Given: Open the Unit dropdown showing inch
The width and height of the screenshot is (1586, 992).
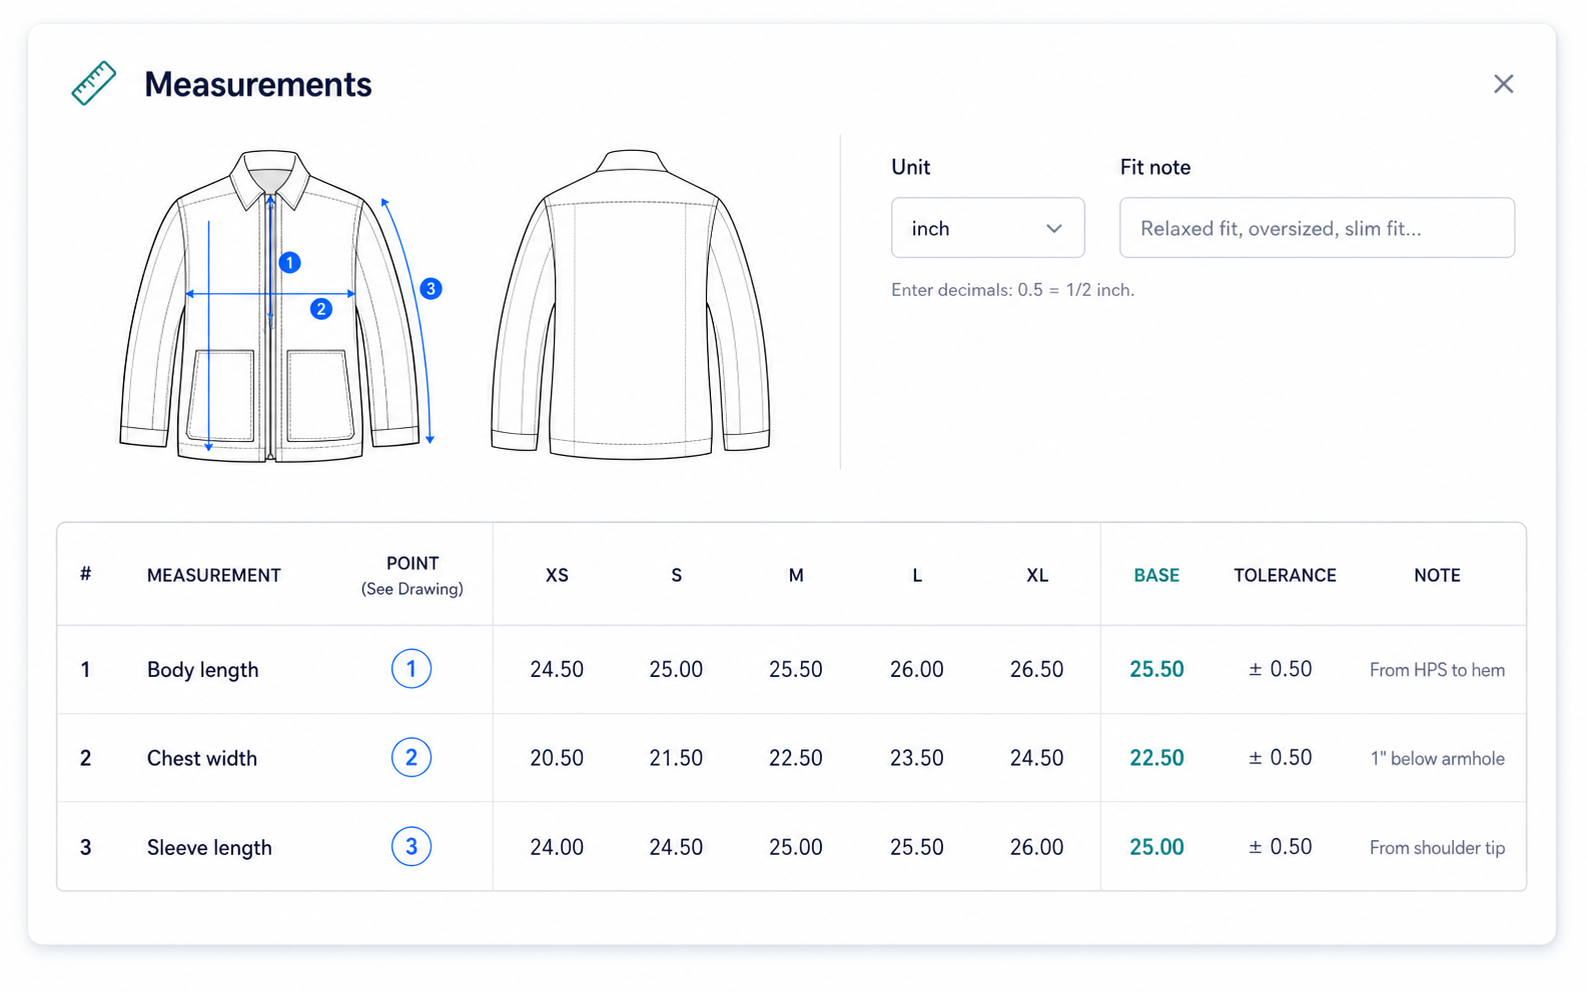Looking at the screenshot, I should tap(988, 228).
